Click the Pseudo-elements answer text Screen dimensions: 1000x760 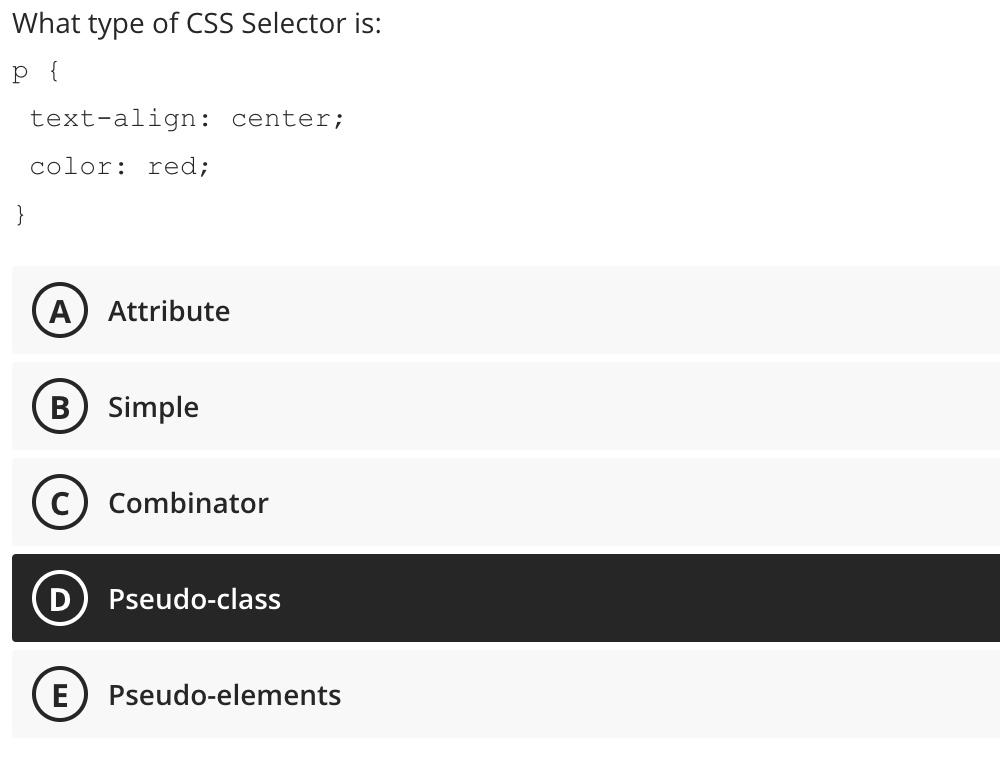[224, 694]
